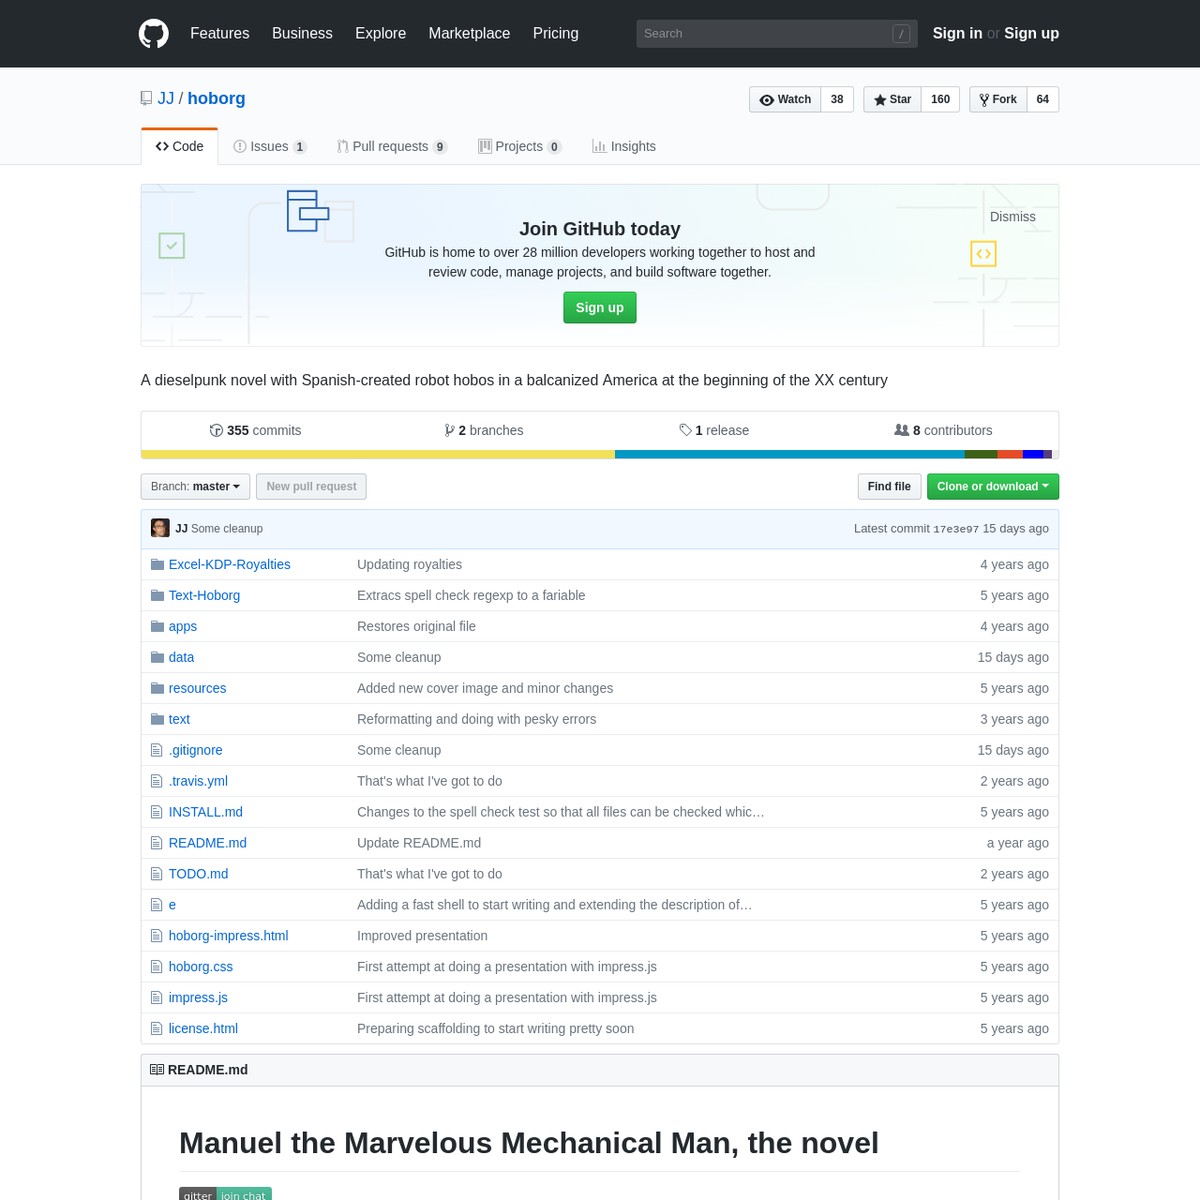Open the Excel-KDP-Royalties folder link

click(229, 564)
